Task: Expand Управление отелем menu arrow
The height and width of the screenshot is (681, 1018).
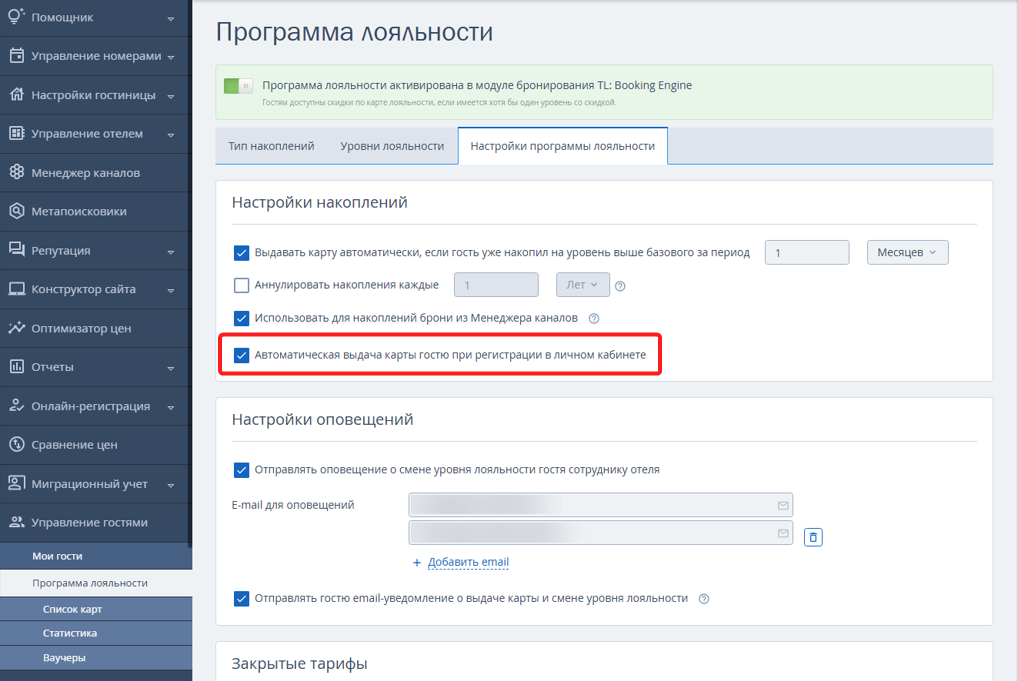Action: pyautogui.click(x=171, y=135)
